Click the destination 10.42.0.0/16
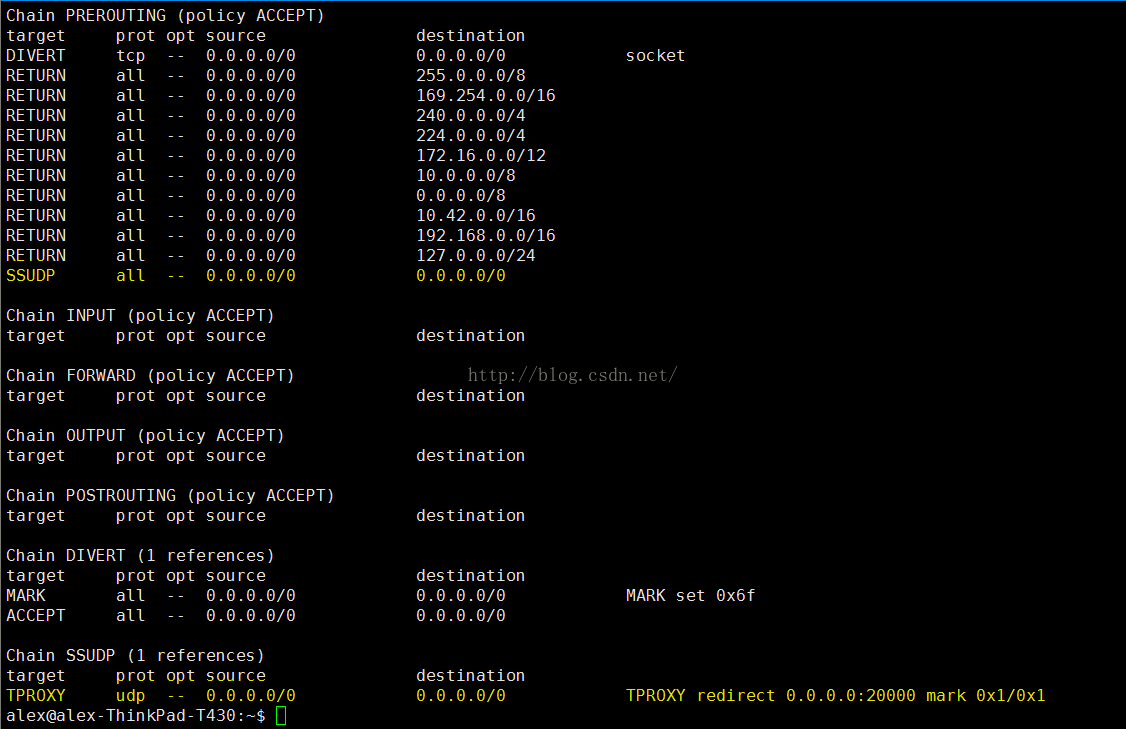 (x=475, y=216)
